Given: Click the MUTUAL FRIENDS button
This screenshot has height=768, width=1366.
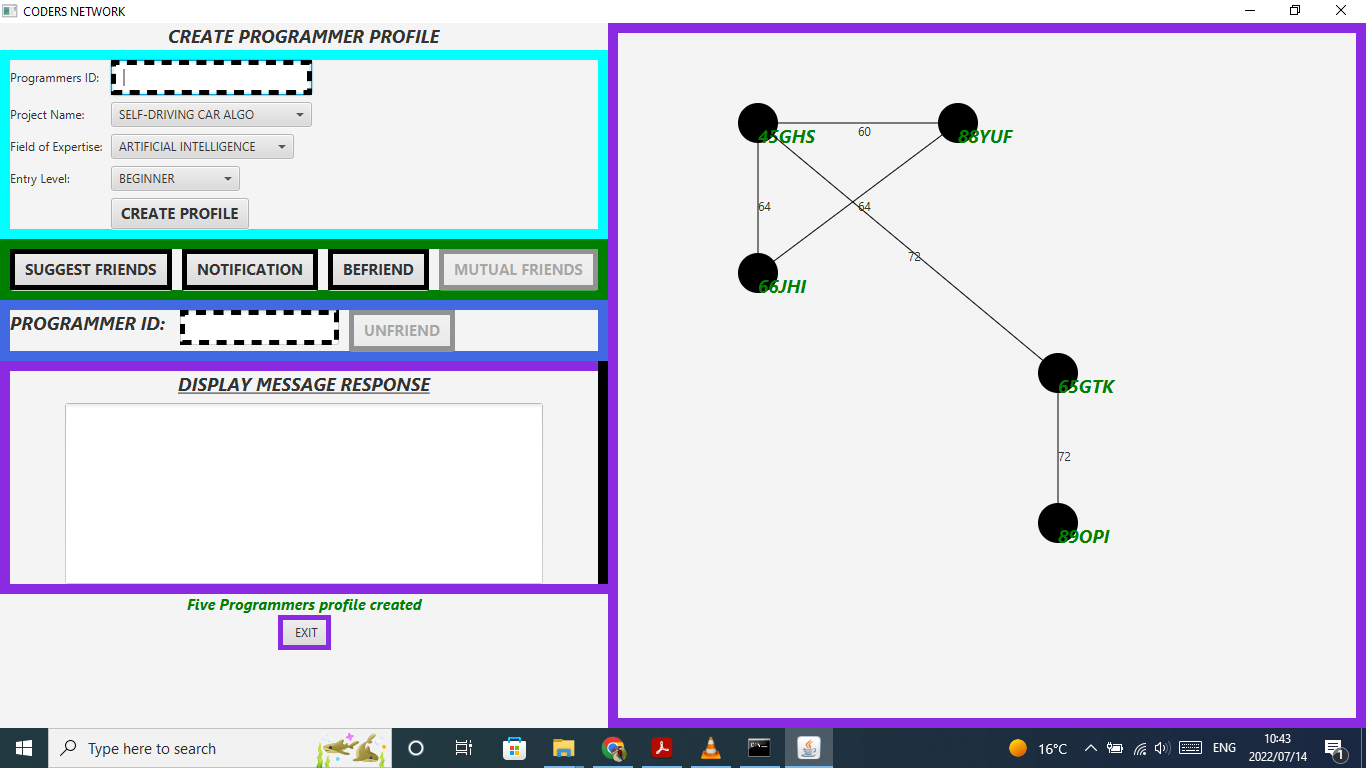Looking at the screenshot, I should pos(518,270).
